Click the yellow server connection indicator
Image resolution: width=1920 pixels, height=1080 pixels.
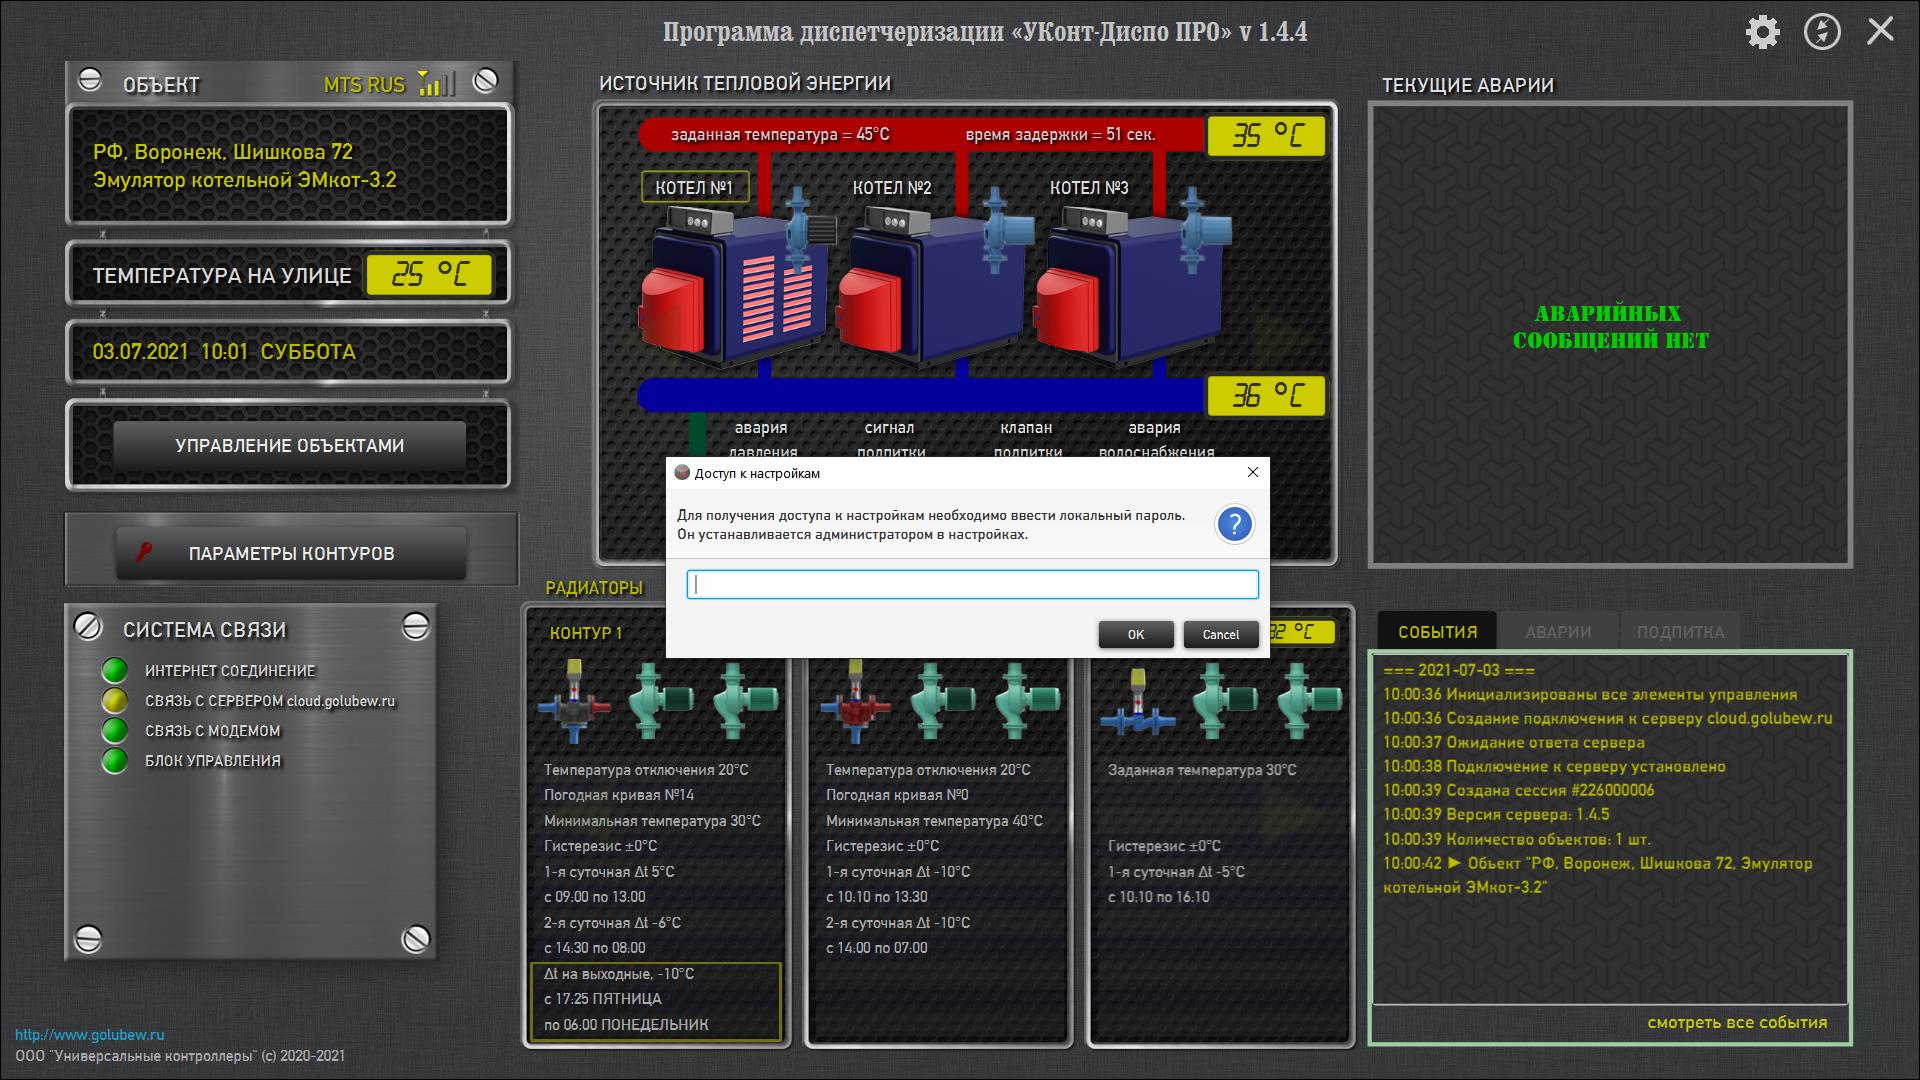[x=115, y=701]
